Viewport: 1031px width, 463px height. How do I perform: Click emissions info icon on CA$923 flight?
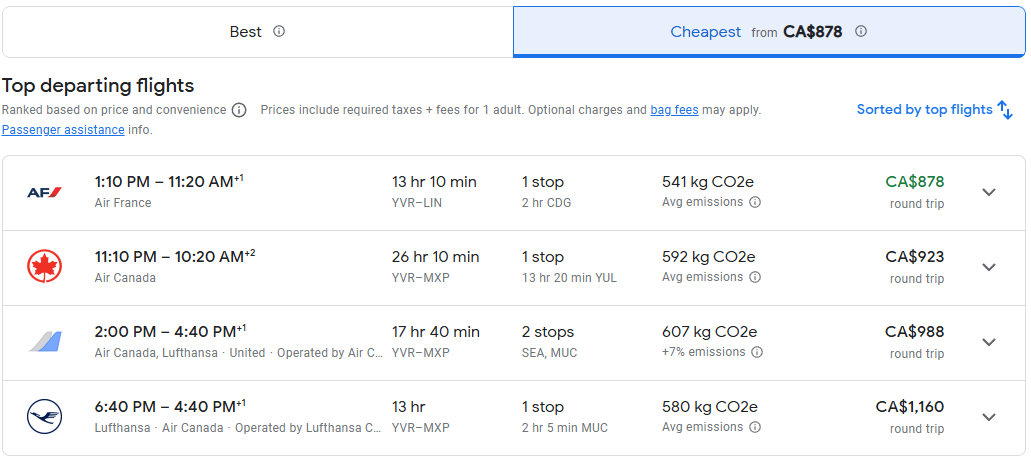pyautogui.click(x=755, y=277)
